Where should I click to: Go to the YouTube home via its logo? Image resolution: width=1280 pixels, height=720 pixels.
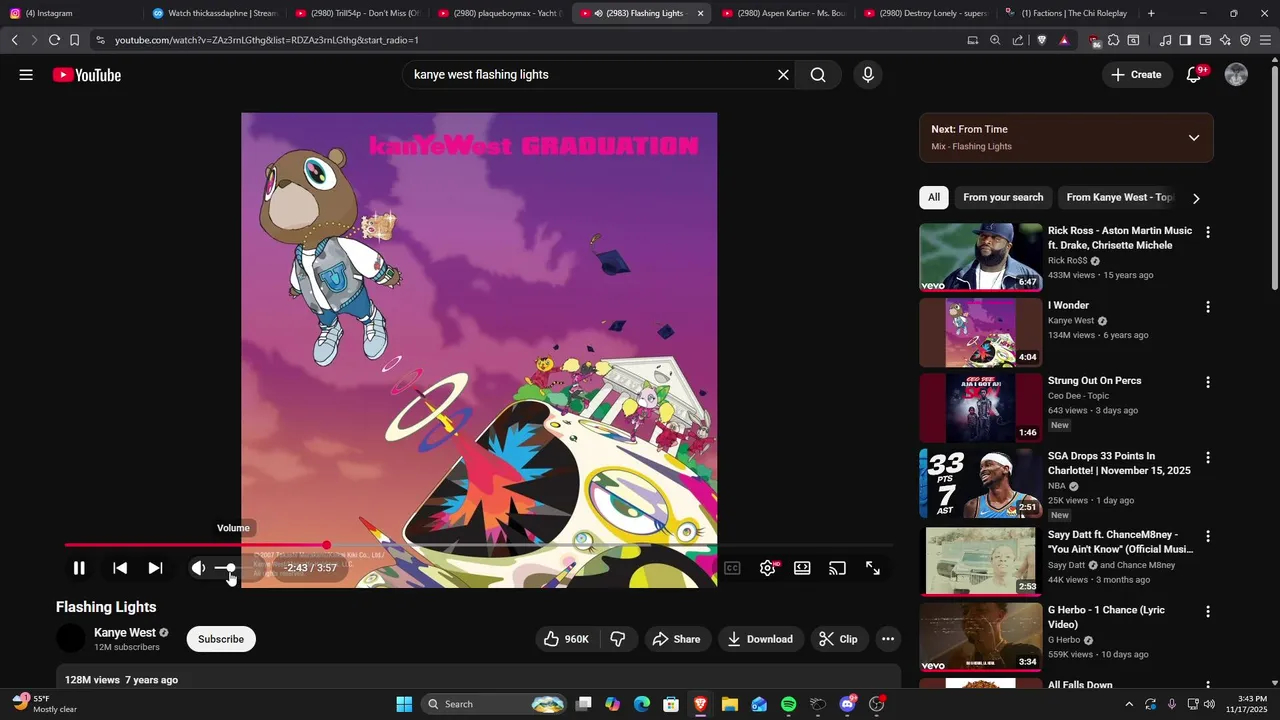[87, 75]
